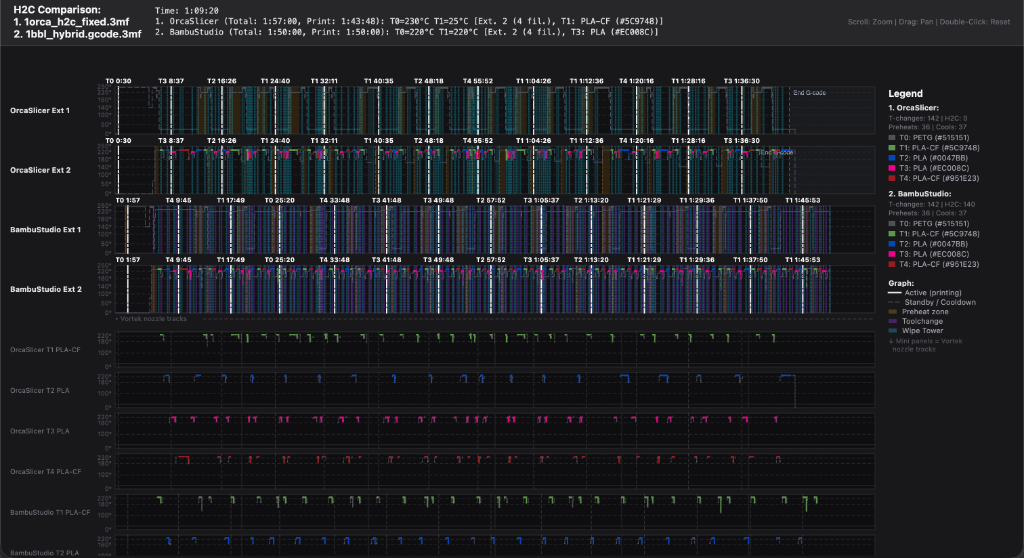Click End G-code label in OrcaSlicer Ext 1 graph
The height and width of the screenshot is (558, 1024).
pyautogui.click(x=809, y=93)
